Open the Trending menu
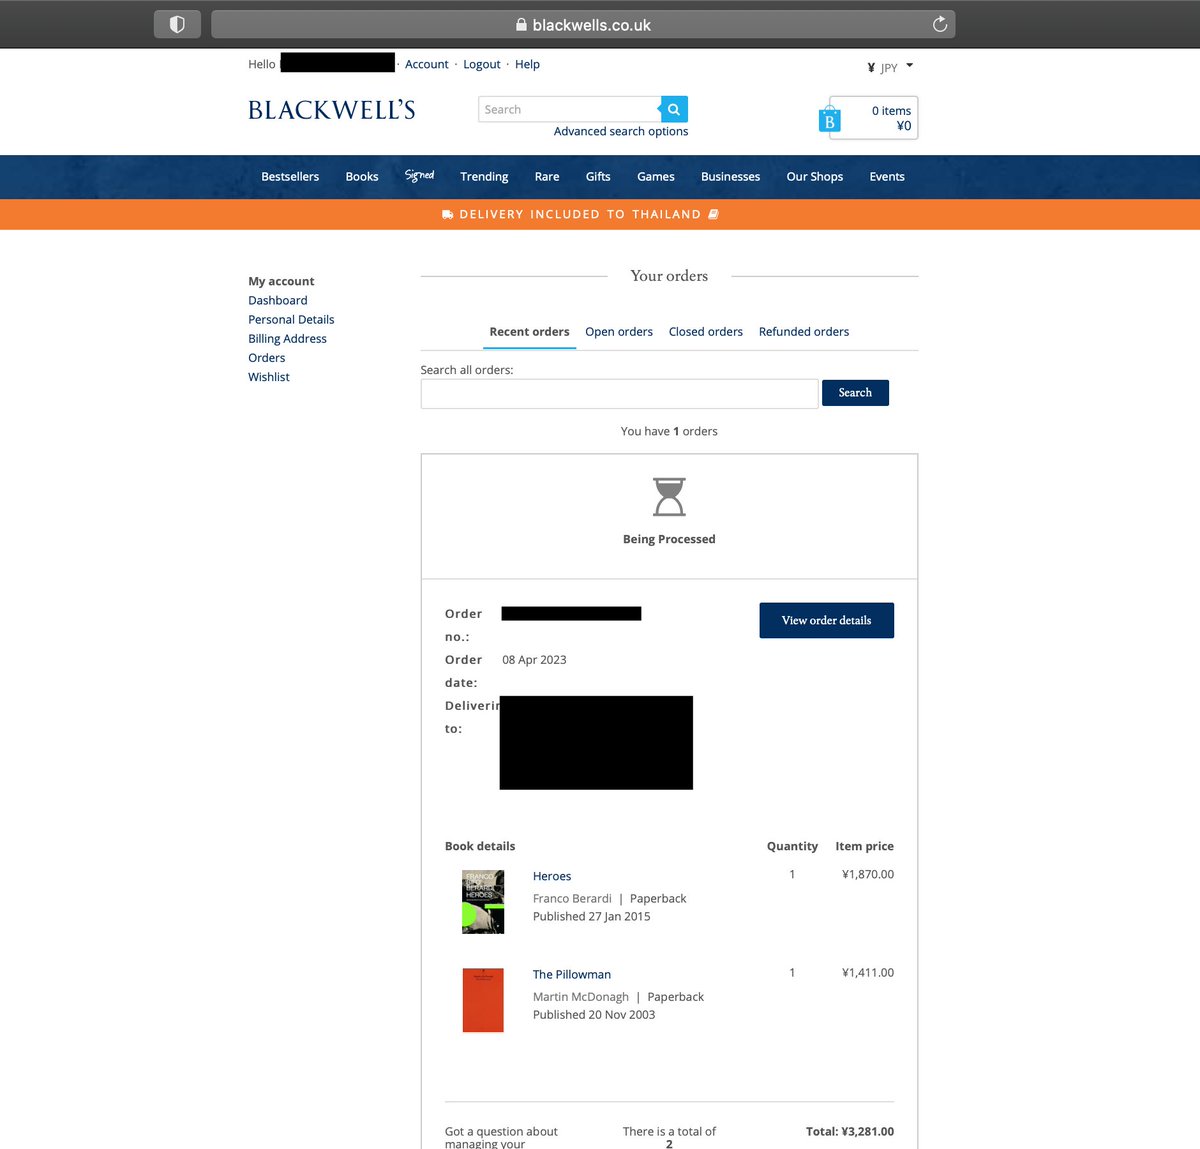Image resolution: width=1200 pixels, height=1149 pixels. pos(484,176)
